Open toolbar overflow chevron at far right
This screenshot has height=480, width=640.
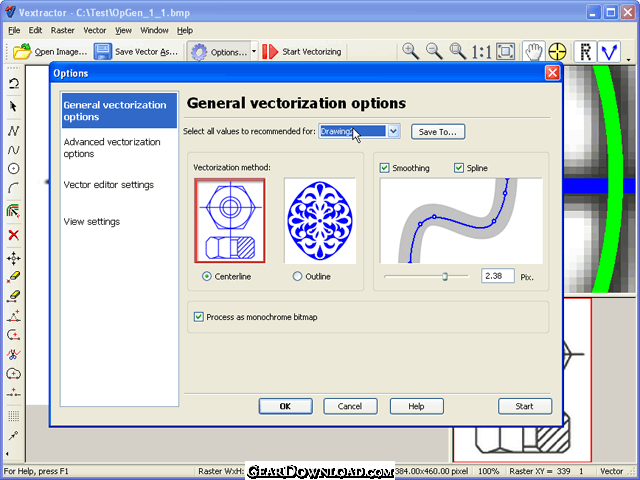click(629, 59)
